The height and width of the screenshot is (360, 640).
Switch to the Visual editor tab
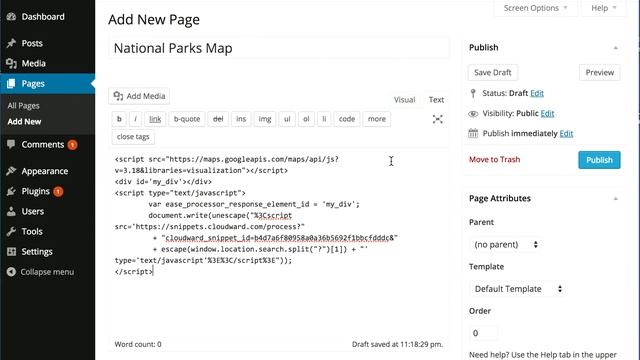pos(404,100)
